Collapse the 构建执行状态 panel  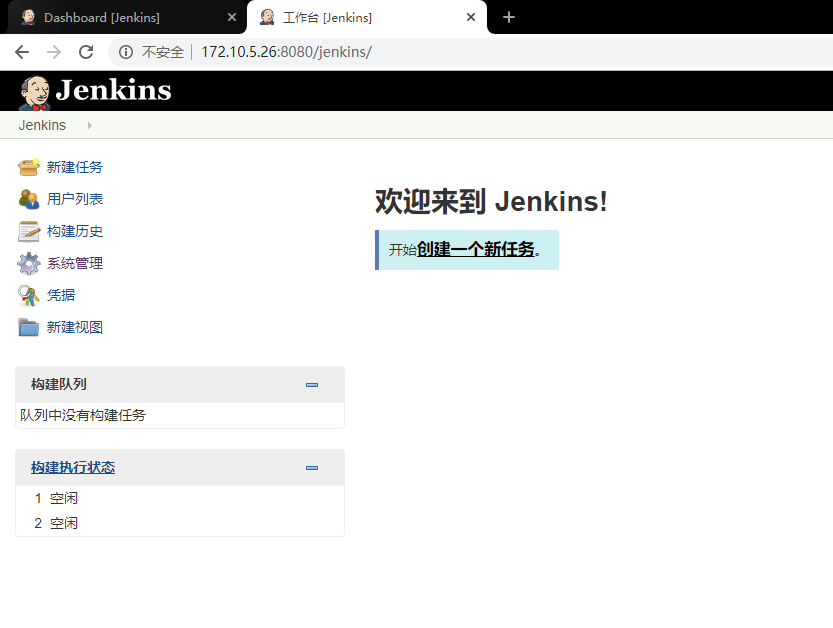click(312, 468)
